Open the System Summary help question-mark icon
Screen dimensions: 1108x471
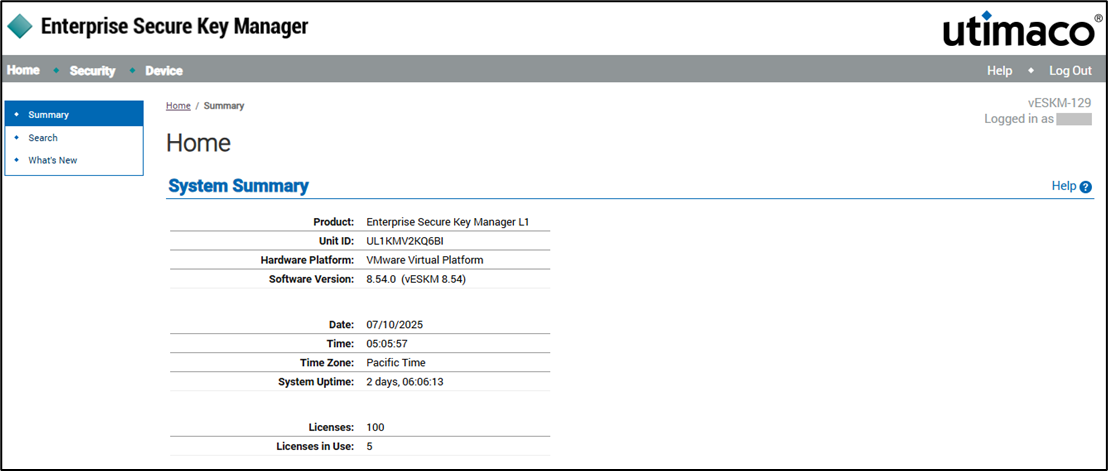(x=1086, y=187)
